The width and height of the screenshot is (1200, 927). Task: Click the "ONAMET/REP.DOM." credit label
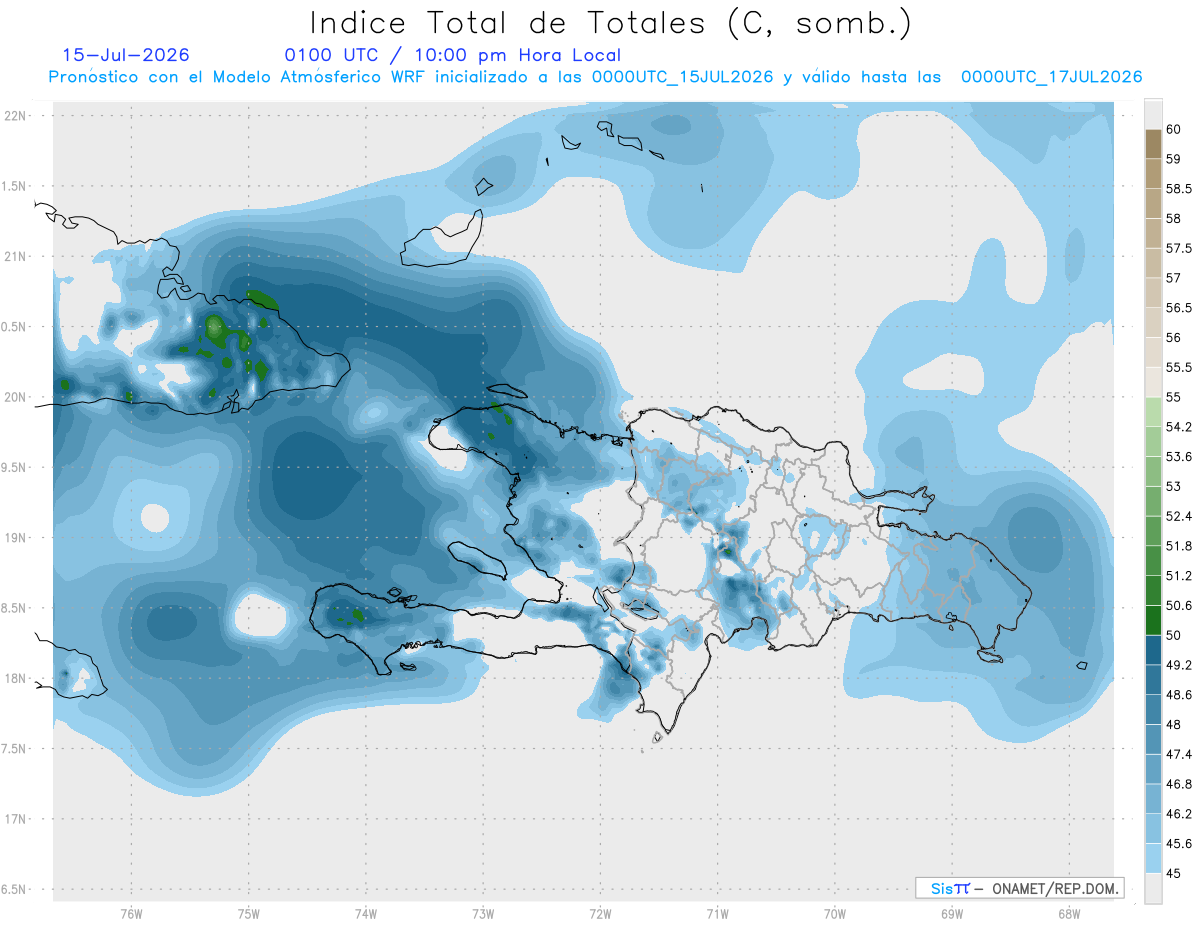[1057, 888]
